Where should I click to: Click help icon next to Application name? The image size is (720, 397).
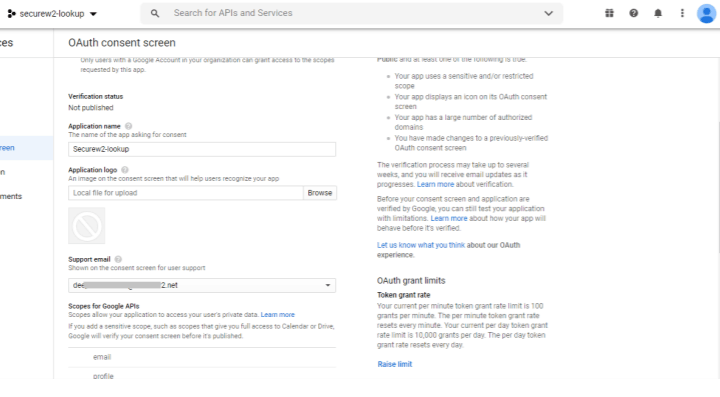tap(129, 126)
